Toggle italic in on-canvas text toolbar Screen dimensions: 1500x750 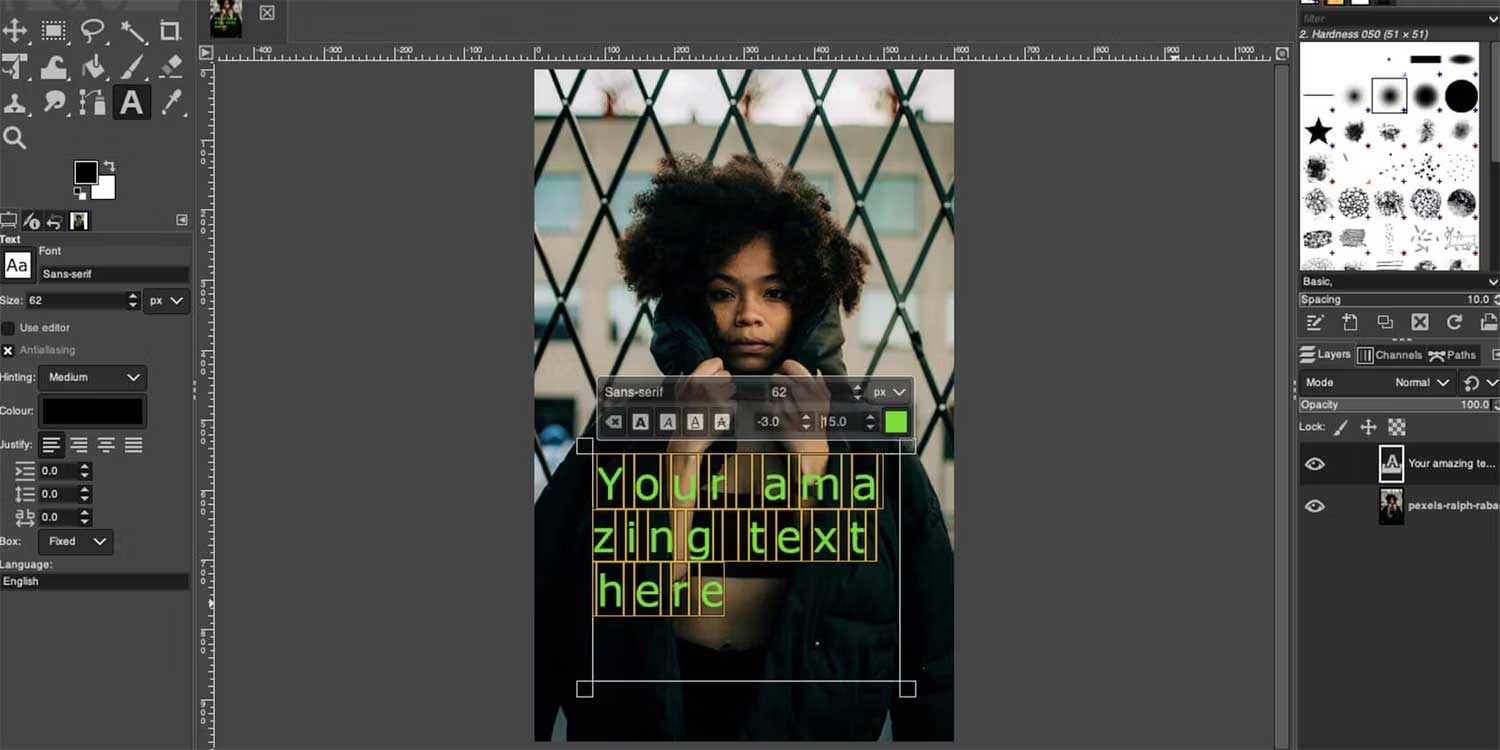(668, 422)
